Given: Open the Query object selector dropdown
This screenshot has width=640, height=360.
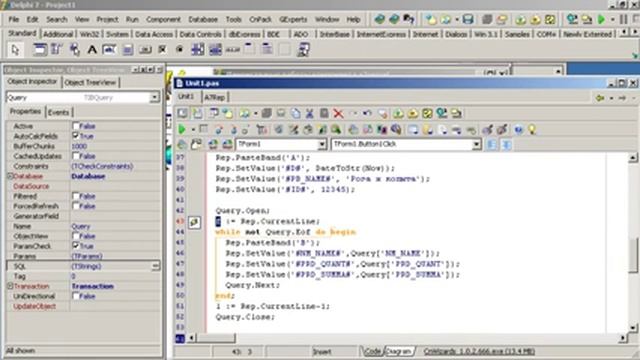Looking at the screenshot, I should coord(154,98).
